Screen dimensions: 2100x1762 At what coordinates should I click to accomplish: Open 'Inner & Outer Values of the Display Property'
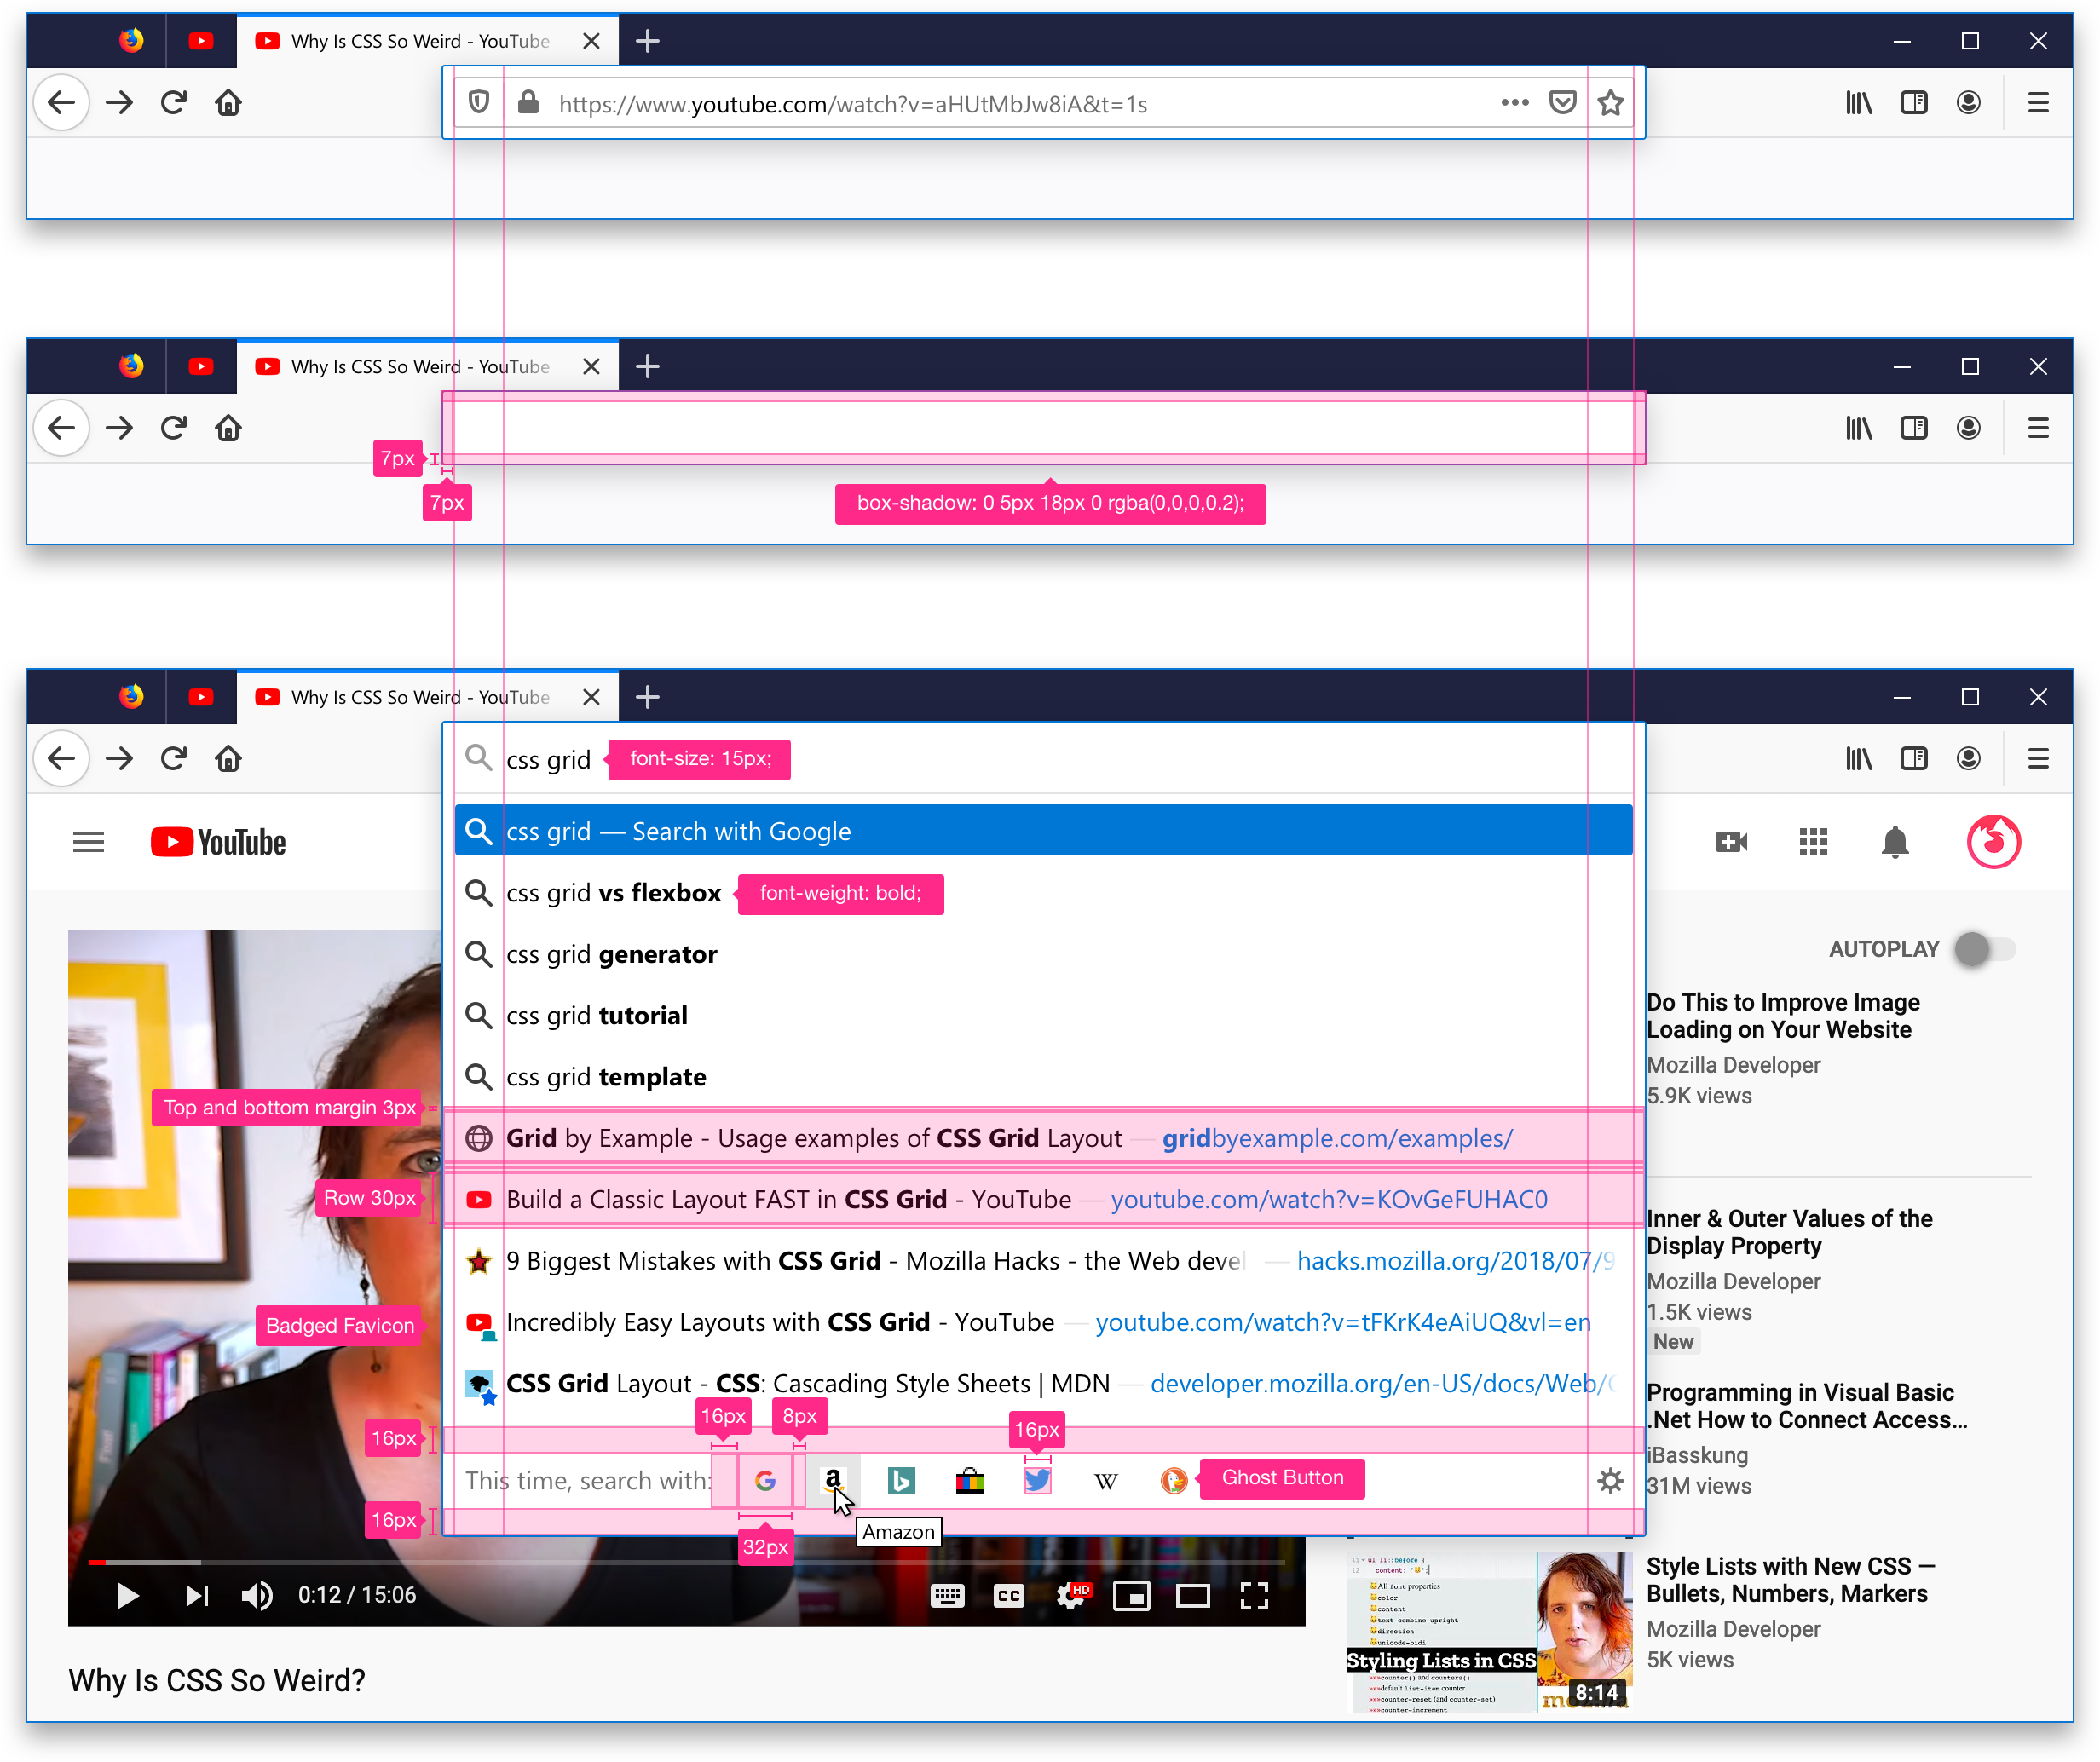coord(1789,1231)
